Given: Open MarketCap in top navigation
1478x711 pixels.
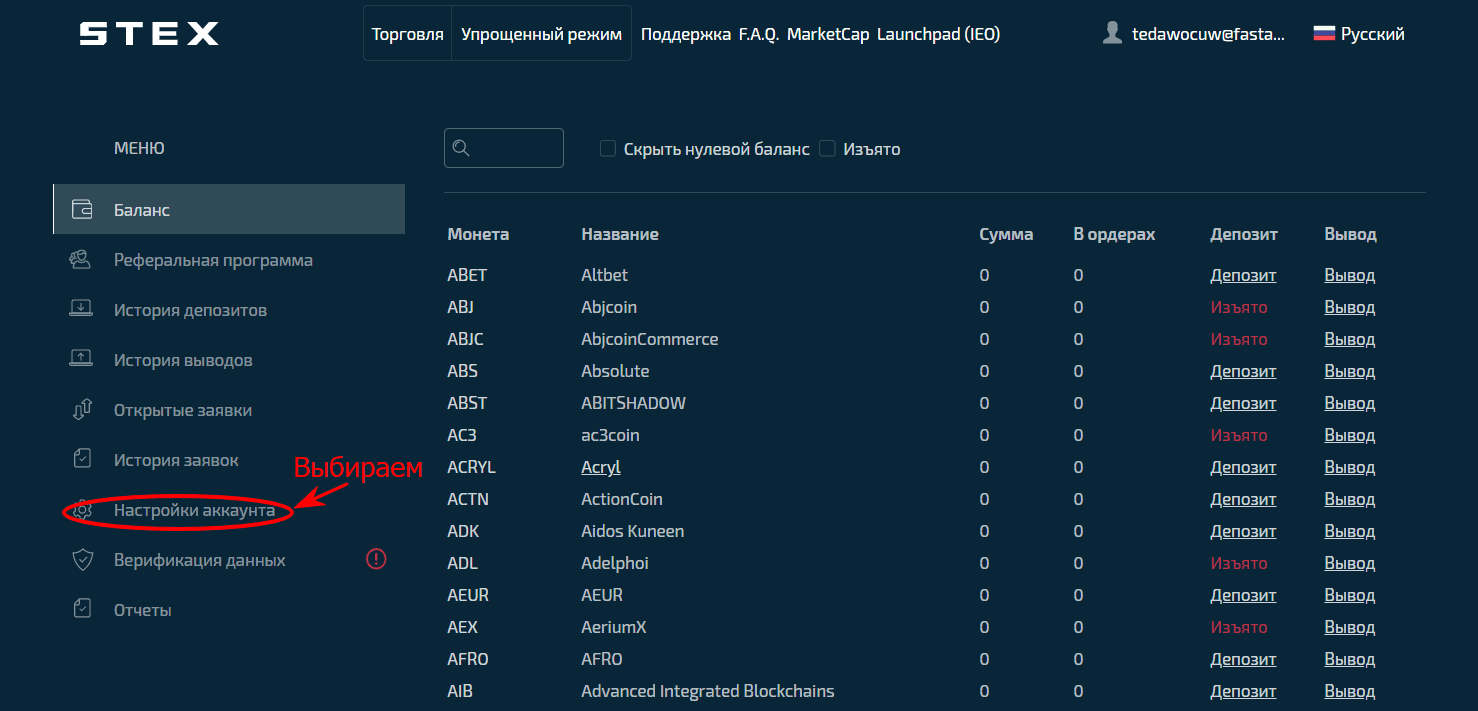Looking at the screenshot, I should click(827, 34).
